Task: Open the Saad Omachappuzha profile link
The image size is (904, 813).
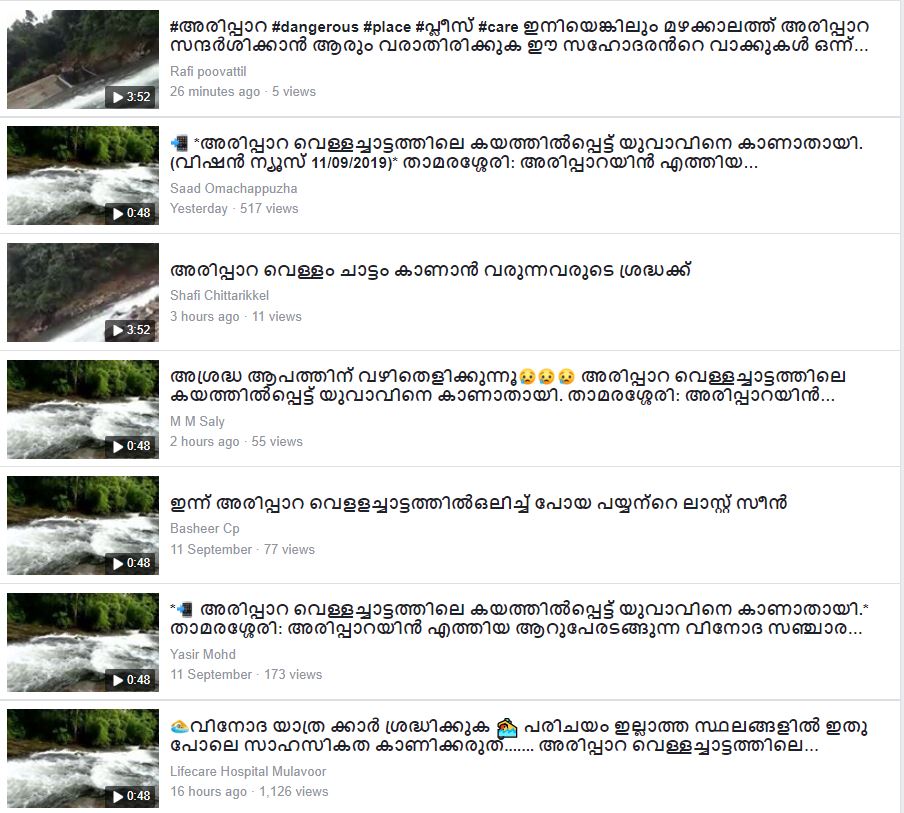Action: coord(233,189)
